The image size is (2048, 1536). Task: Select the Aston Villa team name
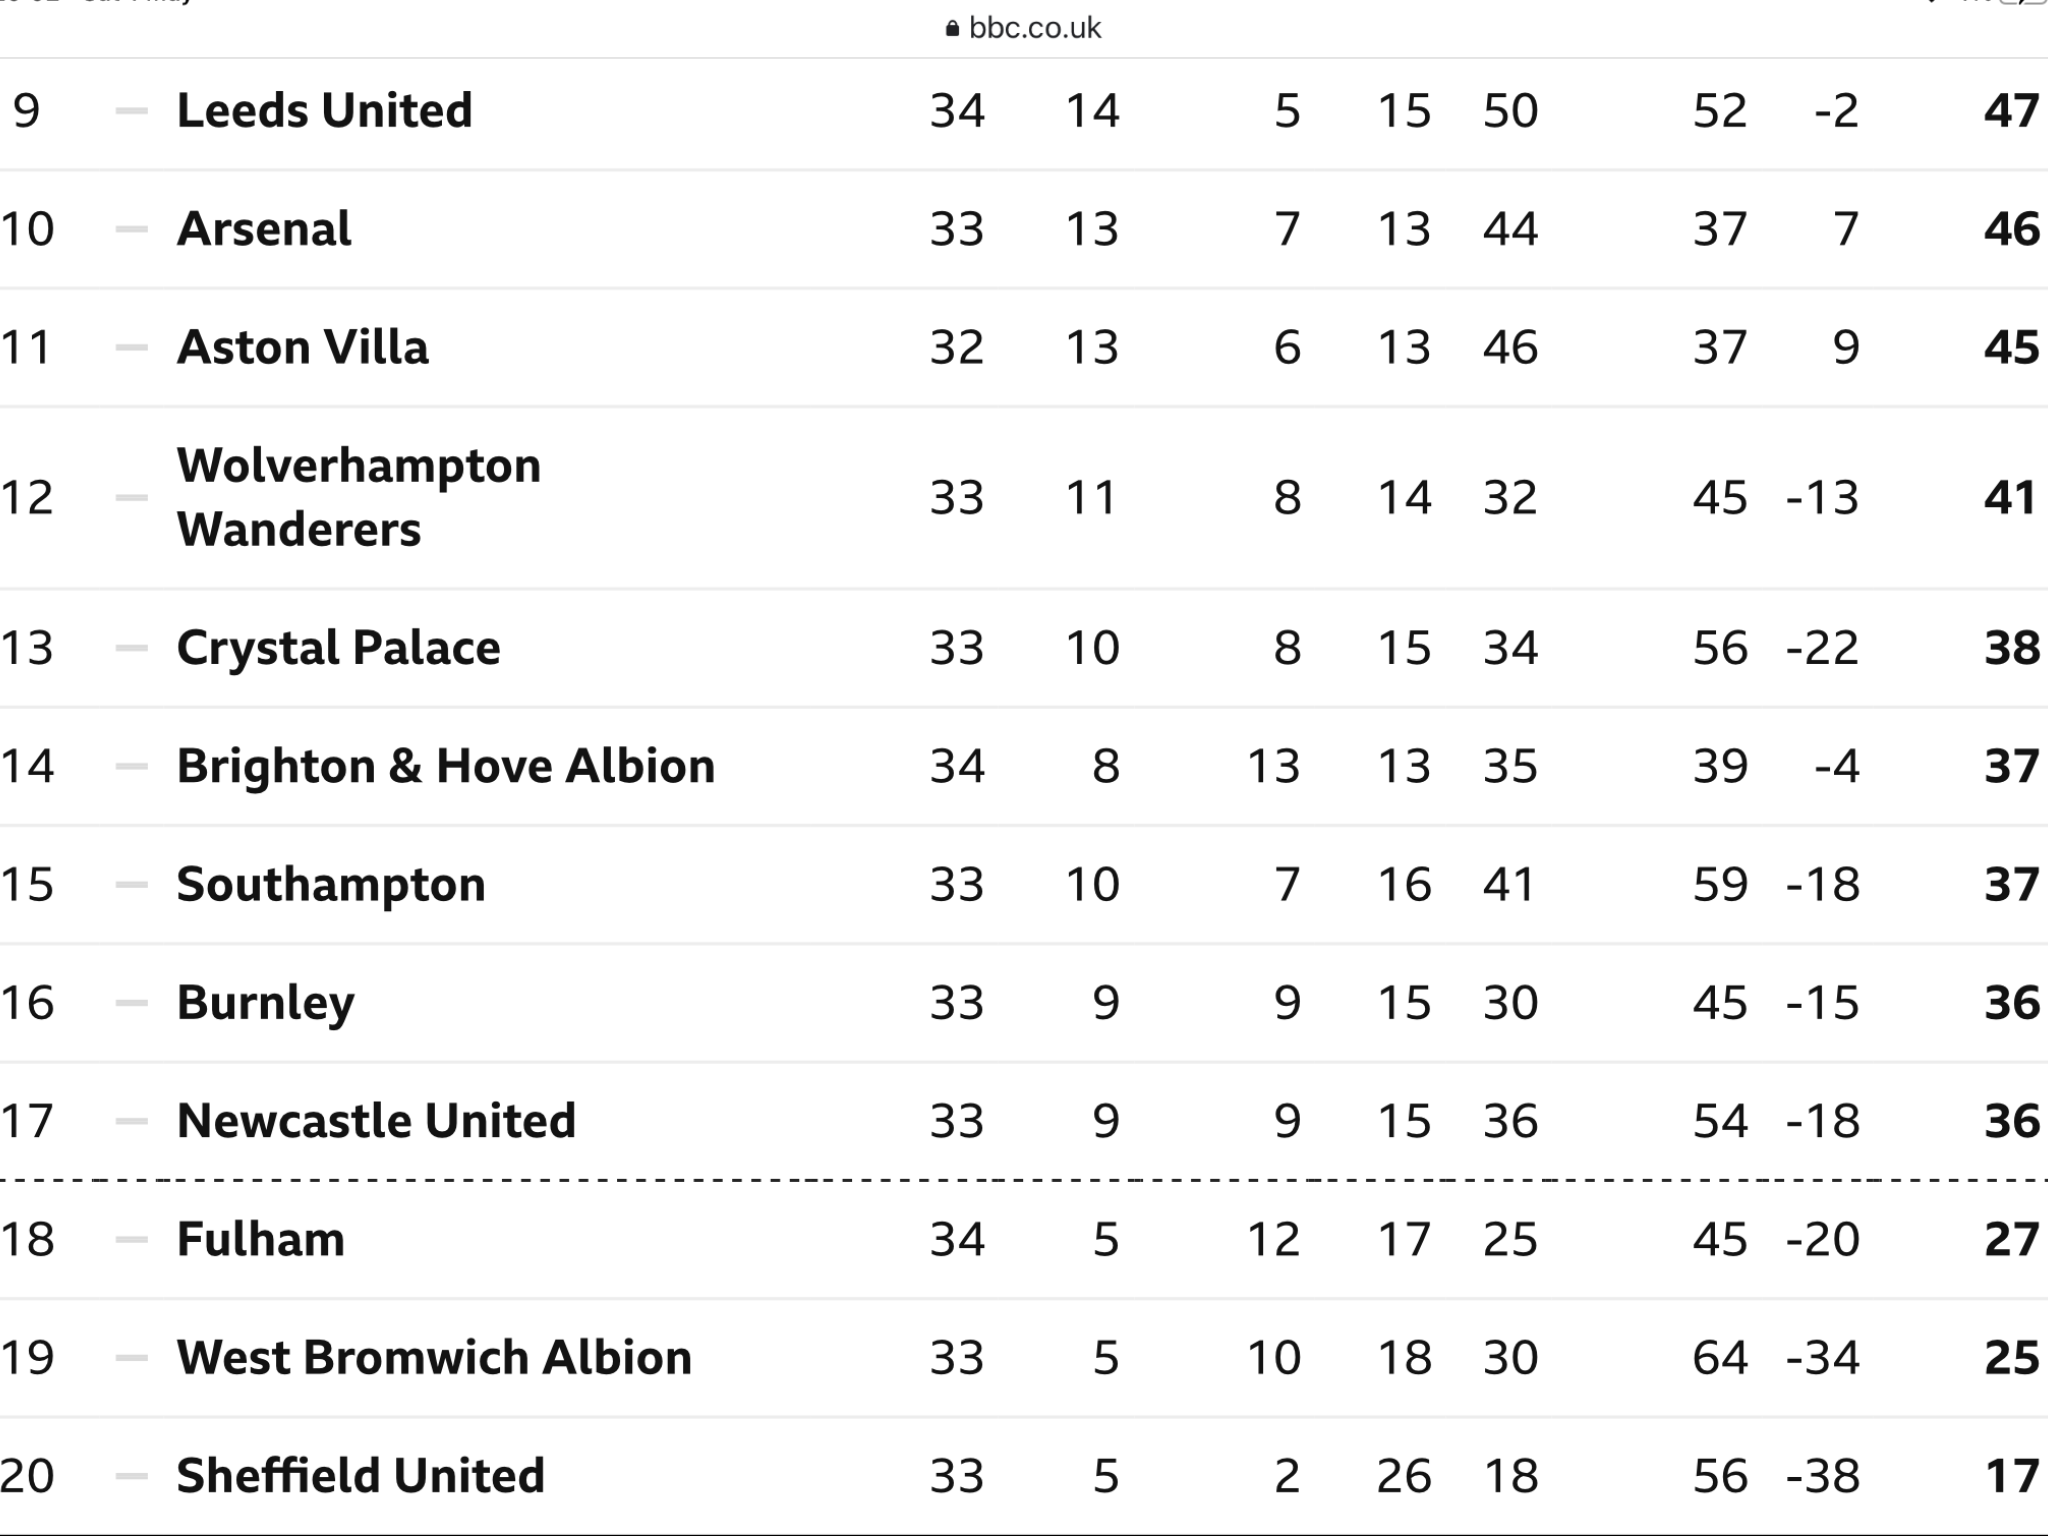(x=303, y=347)
